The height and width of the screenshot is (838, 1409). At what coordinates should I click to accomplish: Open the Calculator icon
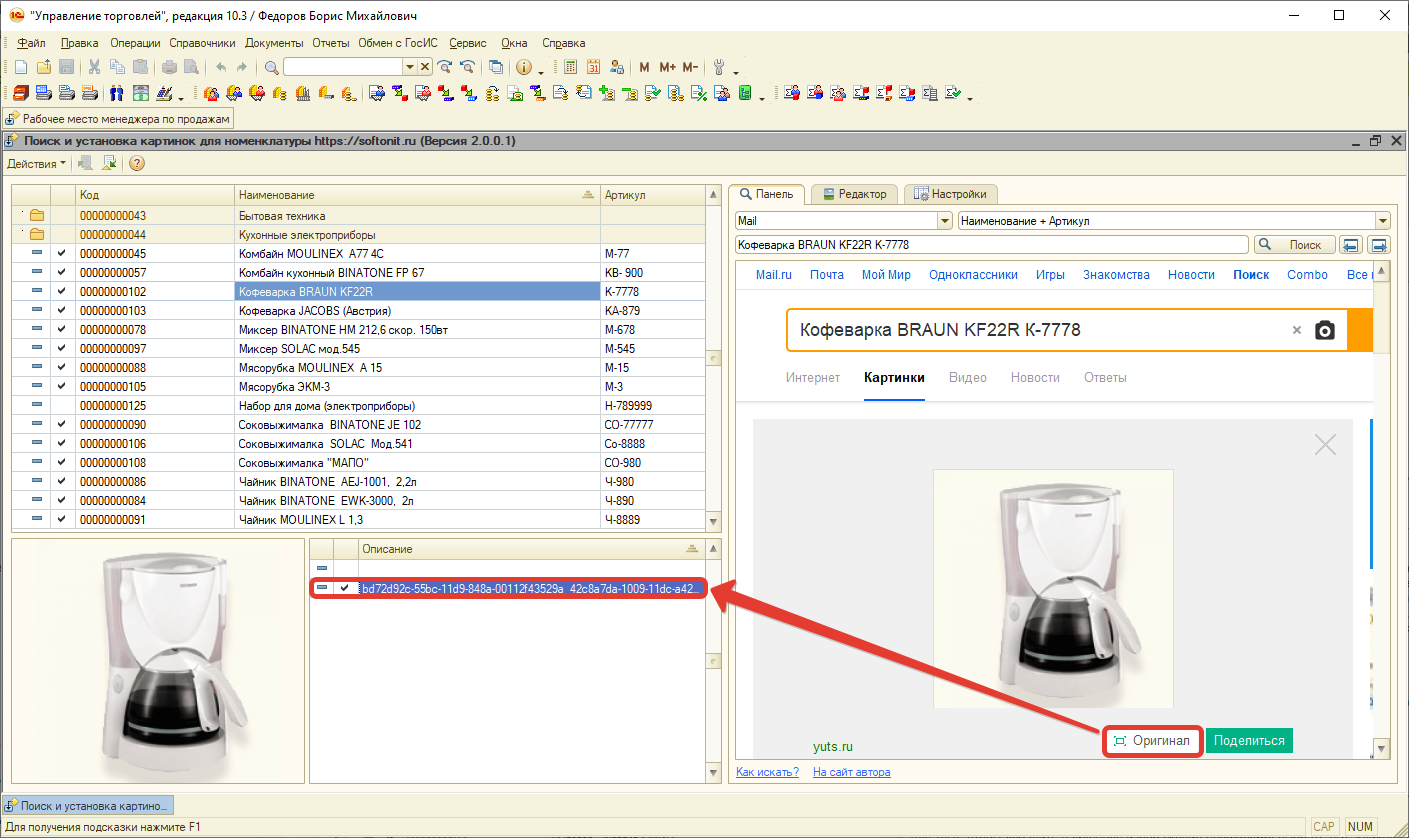pos(570,67)
